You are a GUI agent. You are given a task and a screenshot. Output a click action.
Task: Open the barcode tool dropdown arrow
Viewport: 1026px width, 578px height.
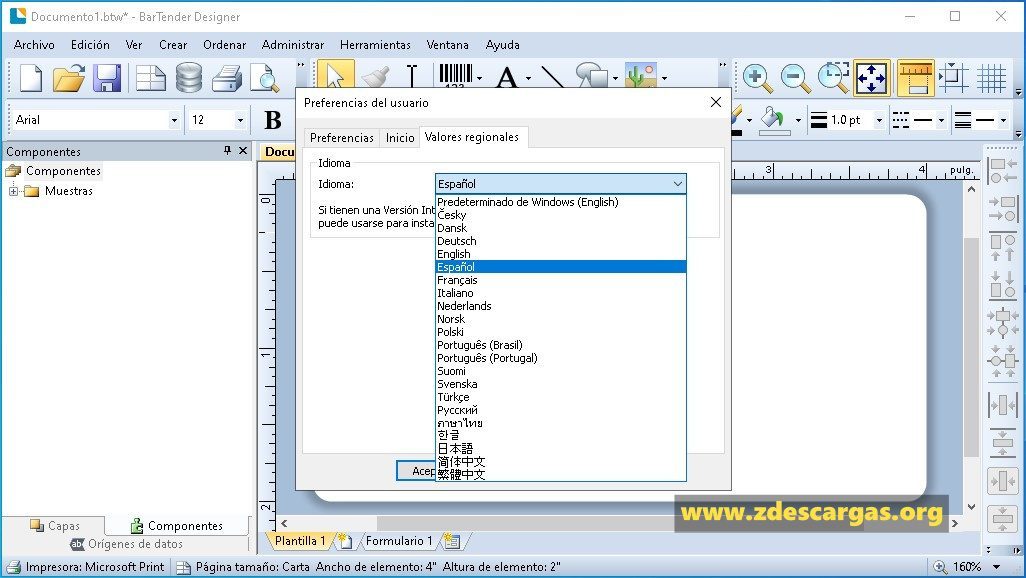[x=480, y=79]
